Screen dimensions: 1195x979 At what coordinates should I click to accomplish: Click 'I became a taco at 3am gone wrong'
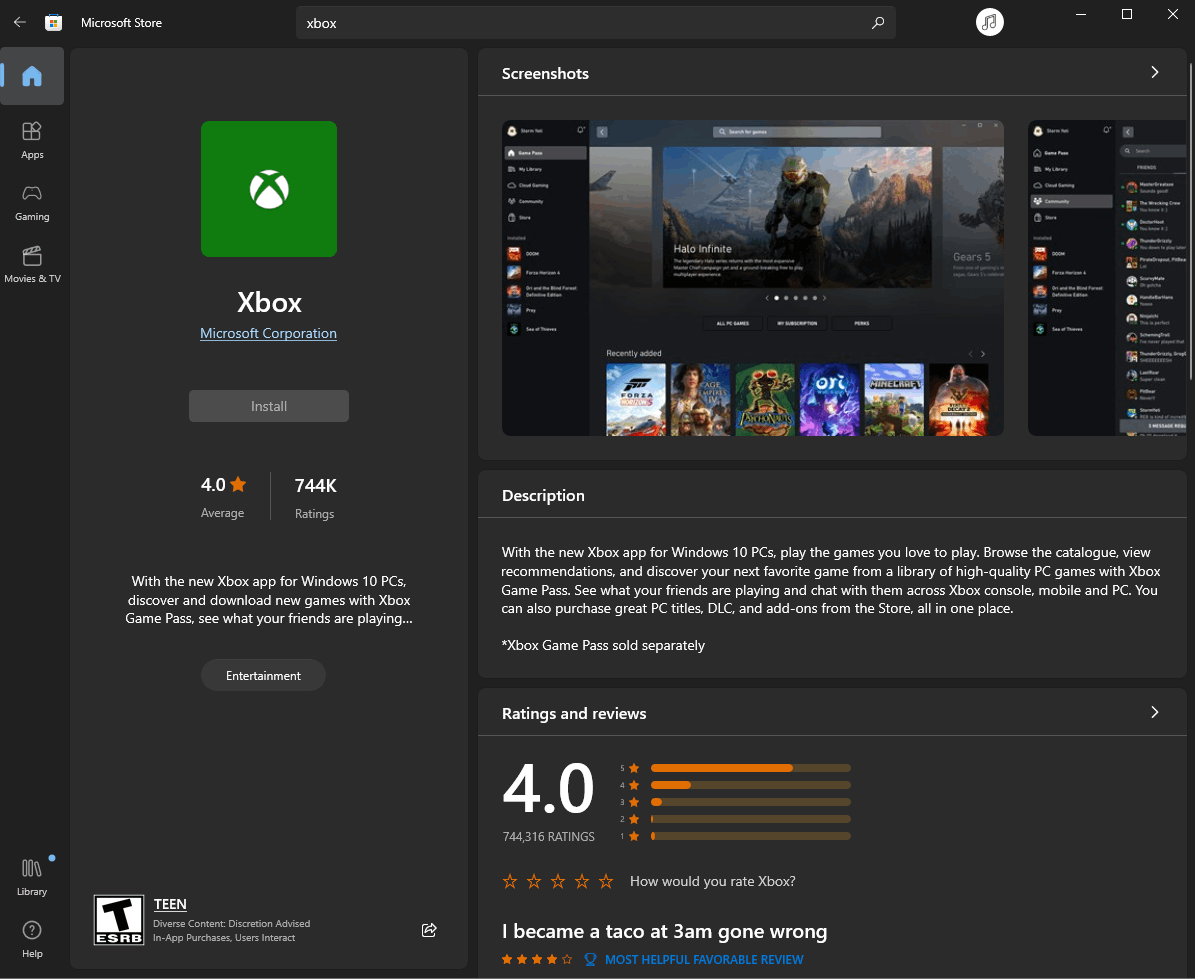point(664,931)
